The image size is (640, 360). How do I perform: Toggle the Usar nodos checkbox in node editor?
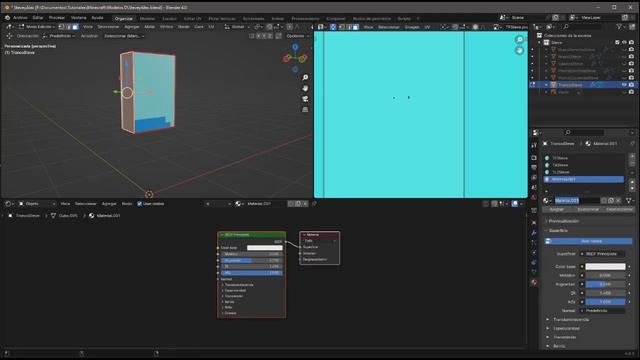click(x=140, y=204)
